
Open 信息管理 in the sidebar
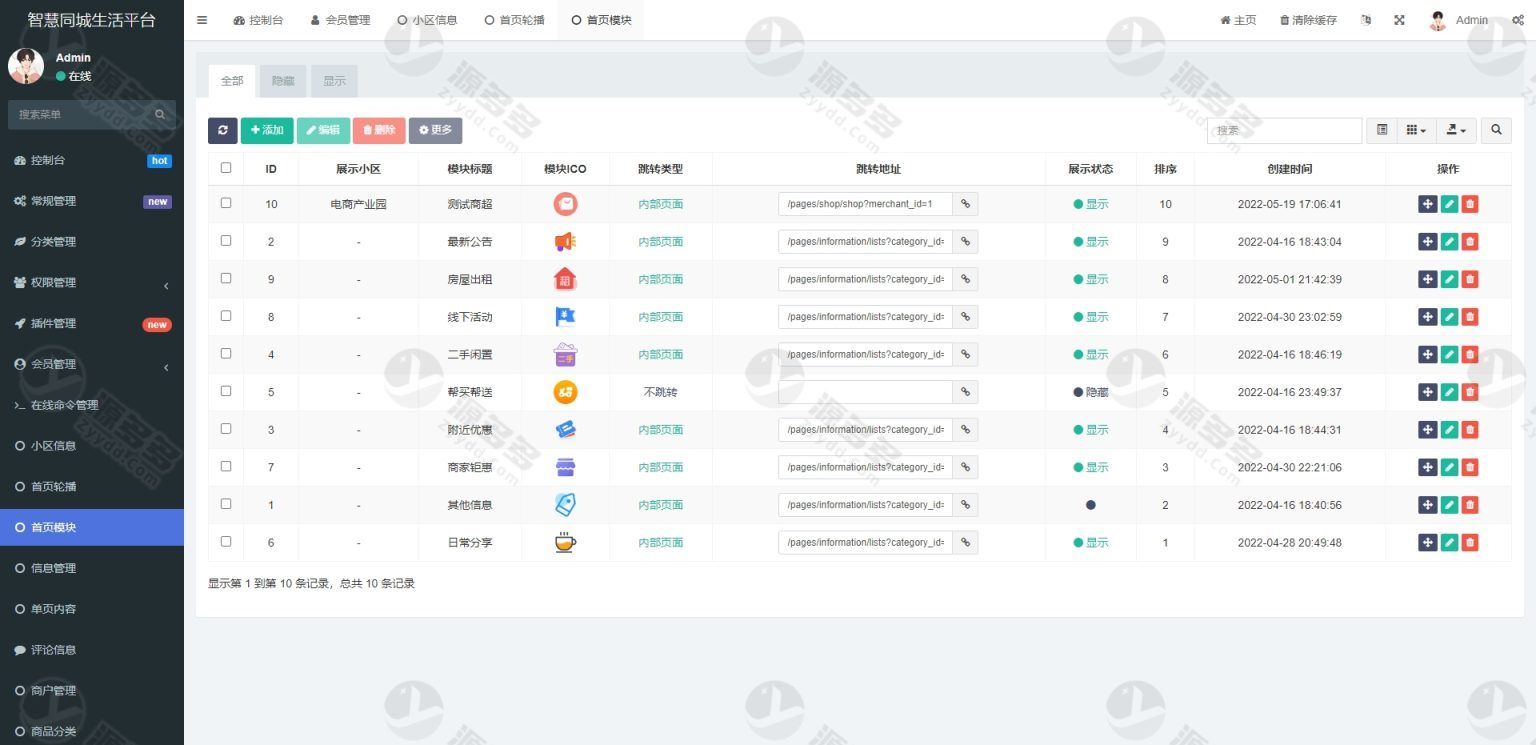(92, 568)
